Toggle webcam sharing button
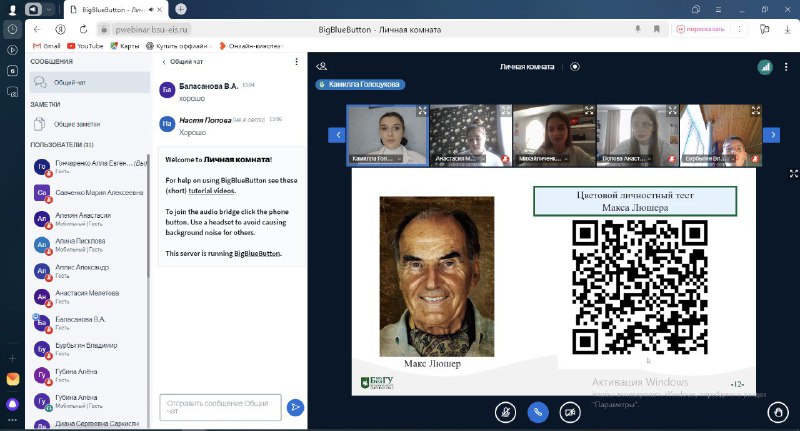The width and height of the screenshot is (800, 431). [570, 412]
